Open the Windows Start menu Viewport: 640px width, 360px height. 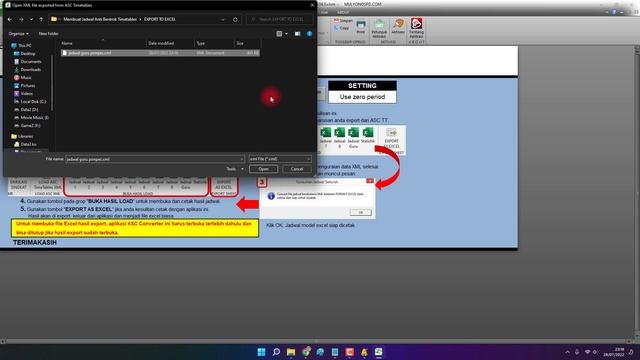tap(262, 352)
